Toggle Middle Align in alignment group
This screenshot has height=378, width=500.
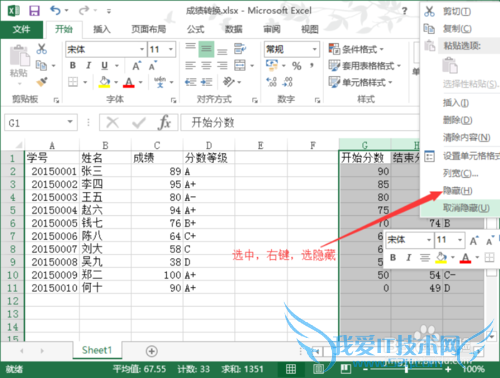pyautogui.click(x=206, y=49)
